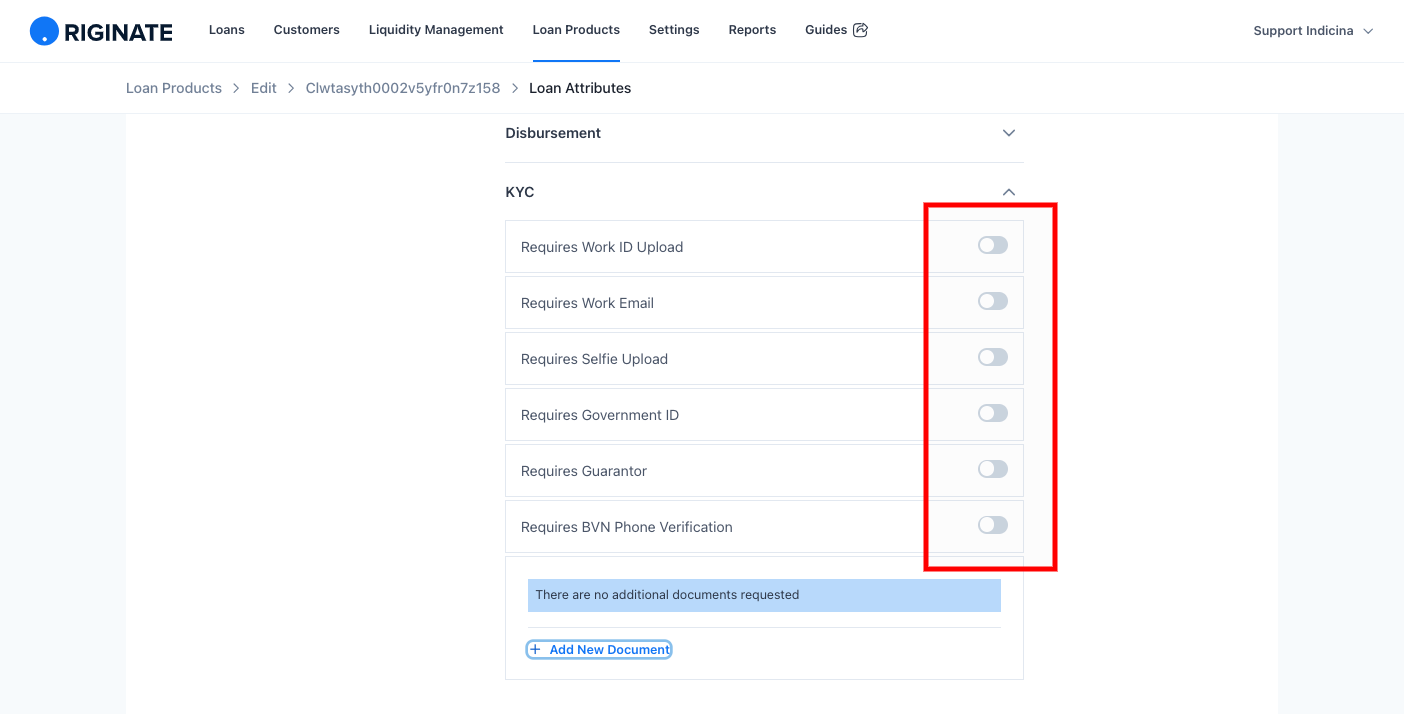Toggle the Requires Government ID switch

(993, 413)
